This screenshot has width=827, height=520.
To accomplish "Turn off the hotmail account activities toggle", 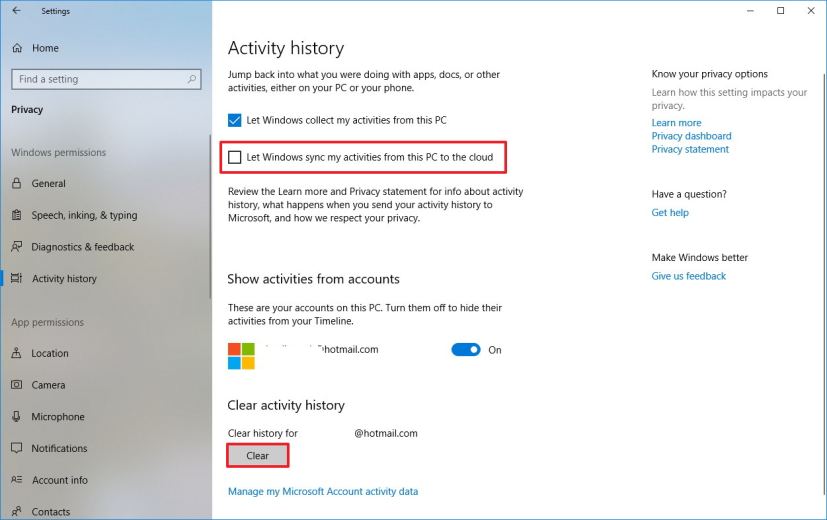I will [466, 350].
